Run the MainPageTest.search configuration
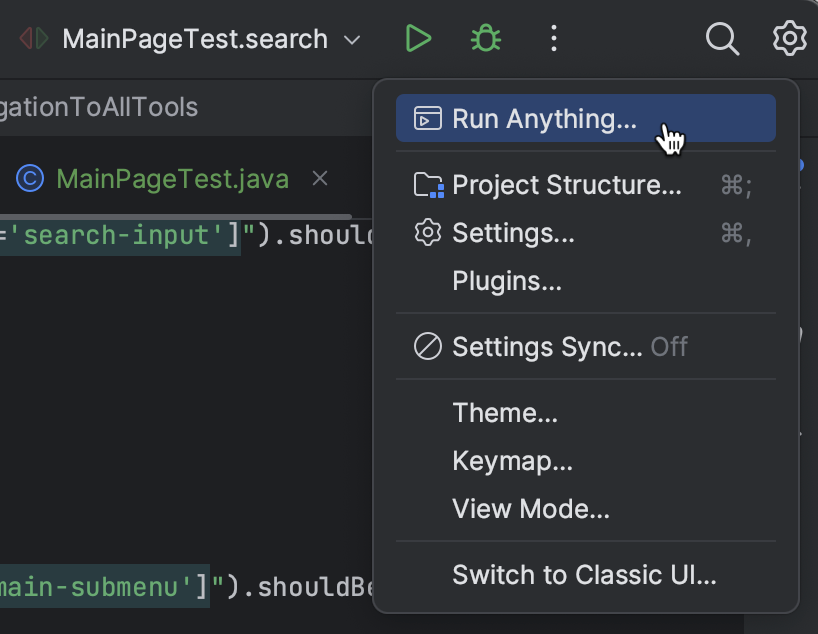The image size is (818, 634). coord(418,39)
